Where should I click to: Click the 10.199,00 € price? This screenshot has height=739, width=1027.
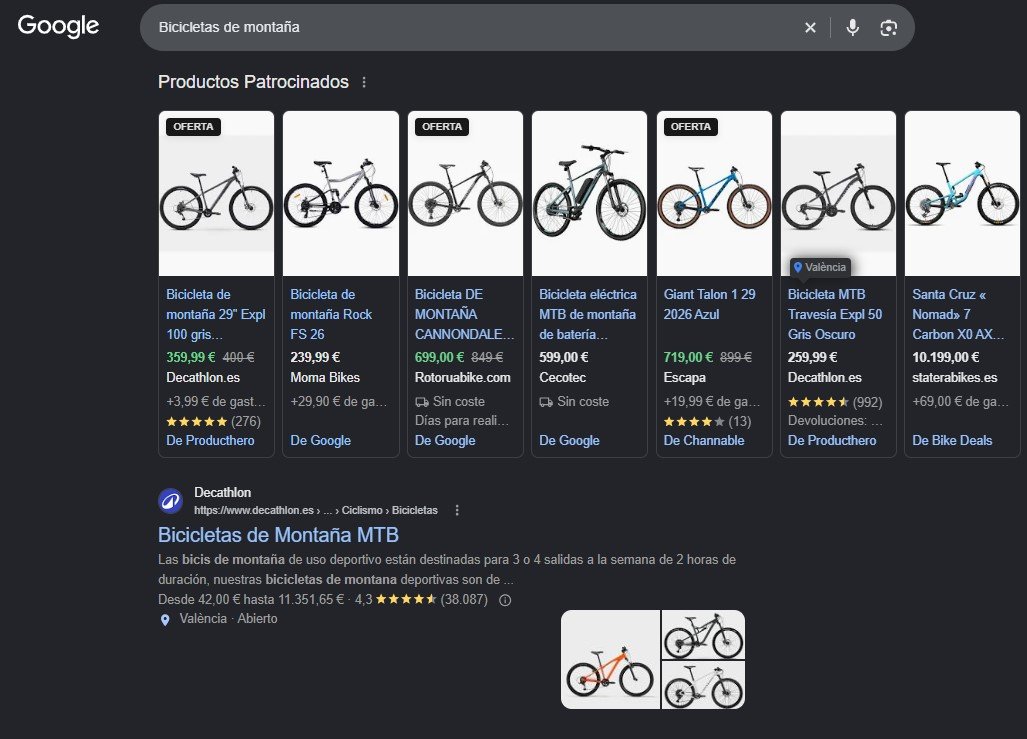tap(946, 357)
